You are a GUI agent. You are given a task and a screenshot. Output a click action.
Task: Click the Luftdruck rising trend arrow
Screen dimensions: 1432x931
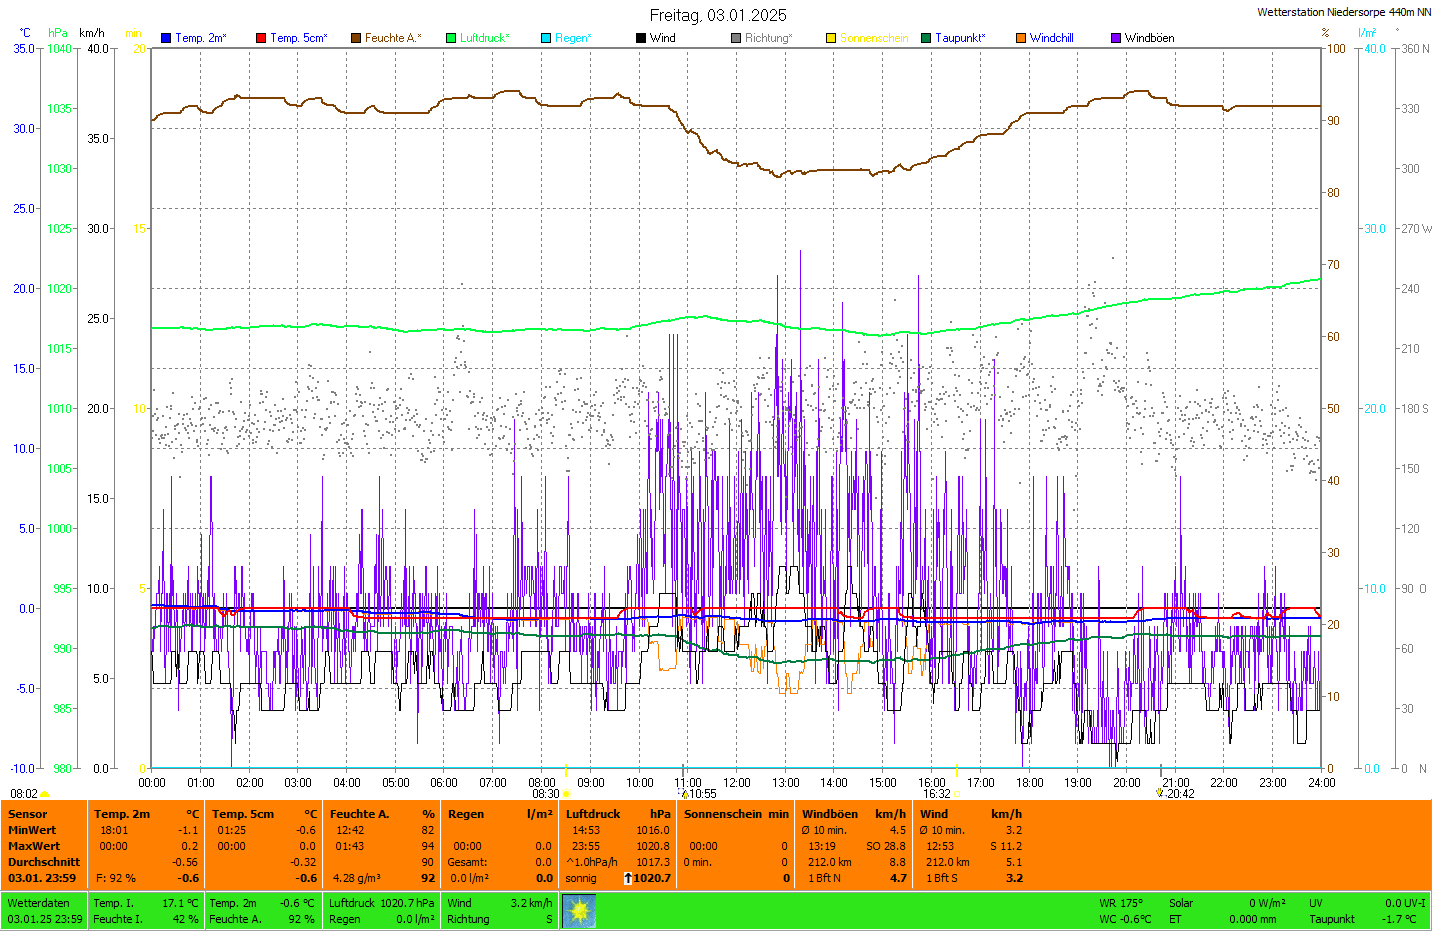(628, 878)
